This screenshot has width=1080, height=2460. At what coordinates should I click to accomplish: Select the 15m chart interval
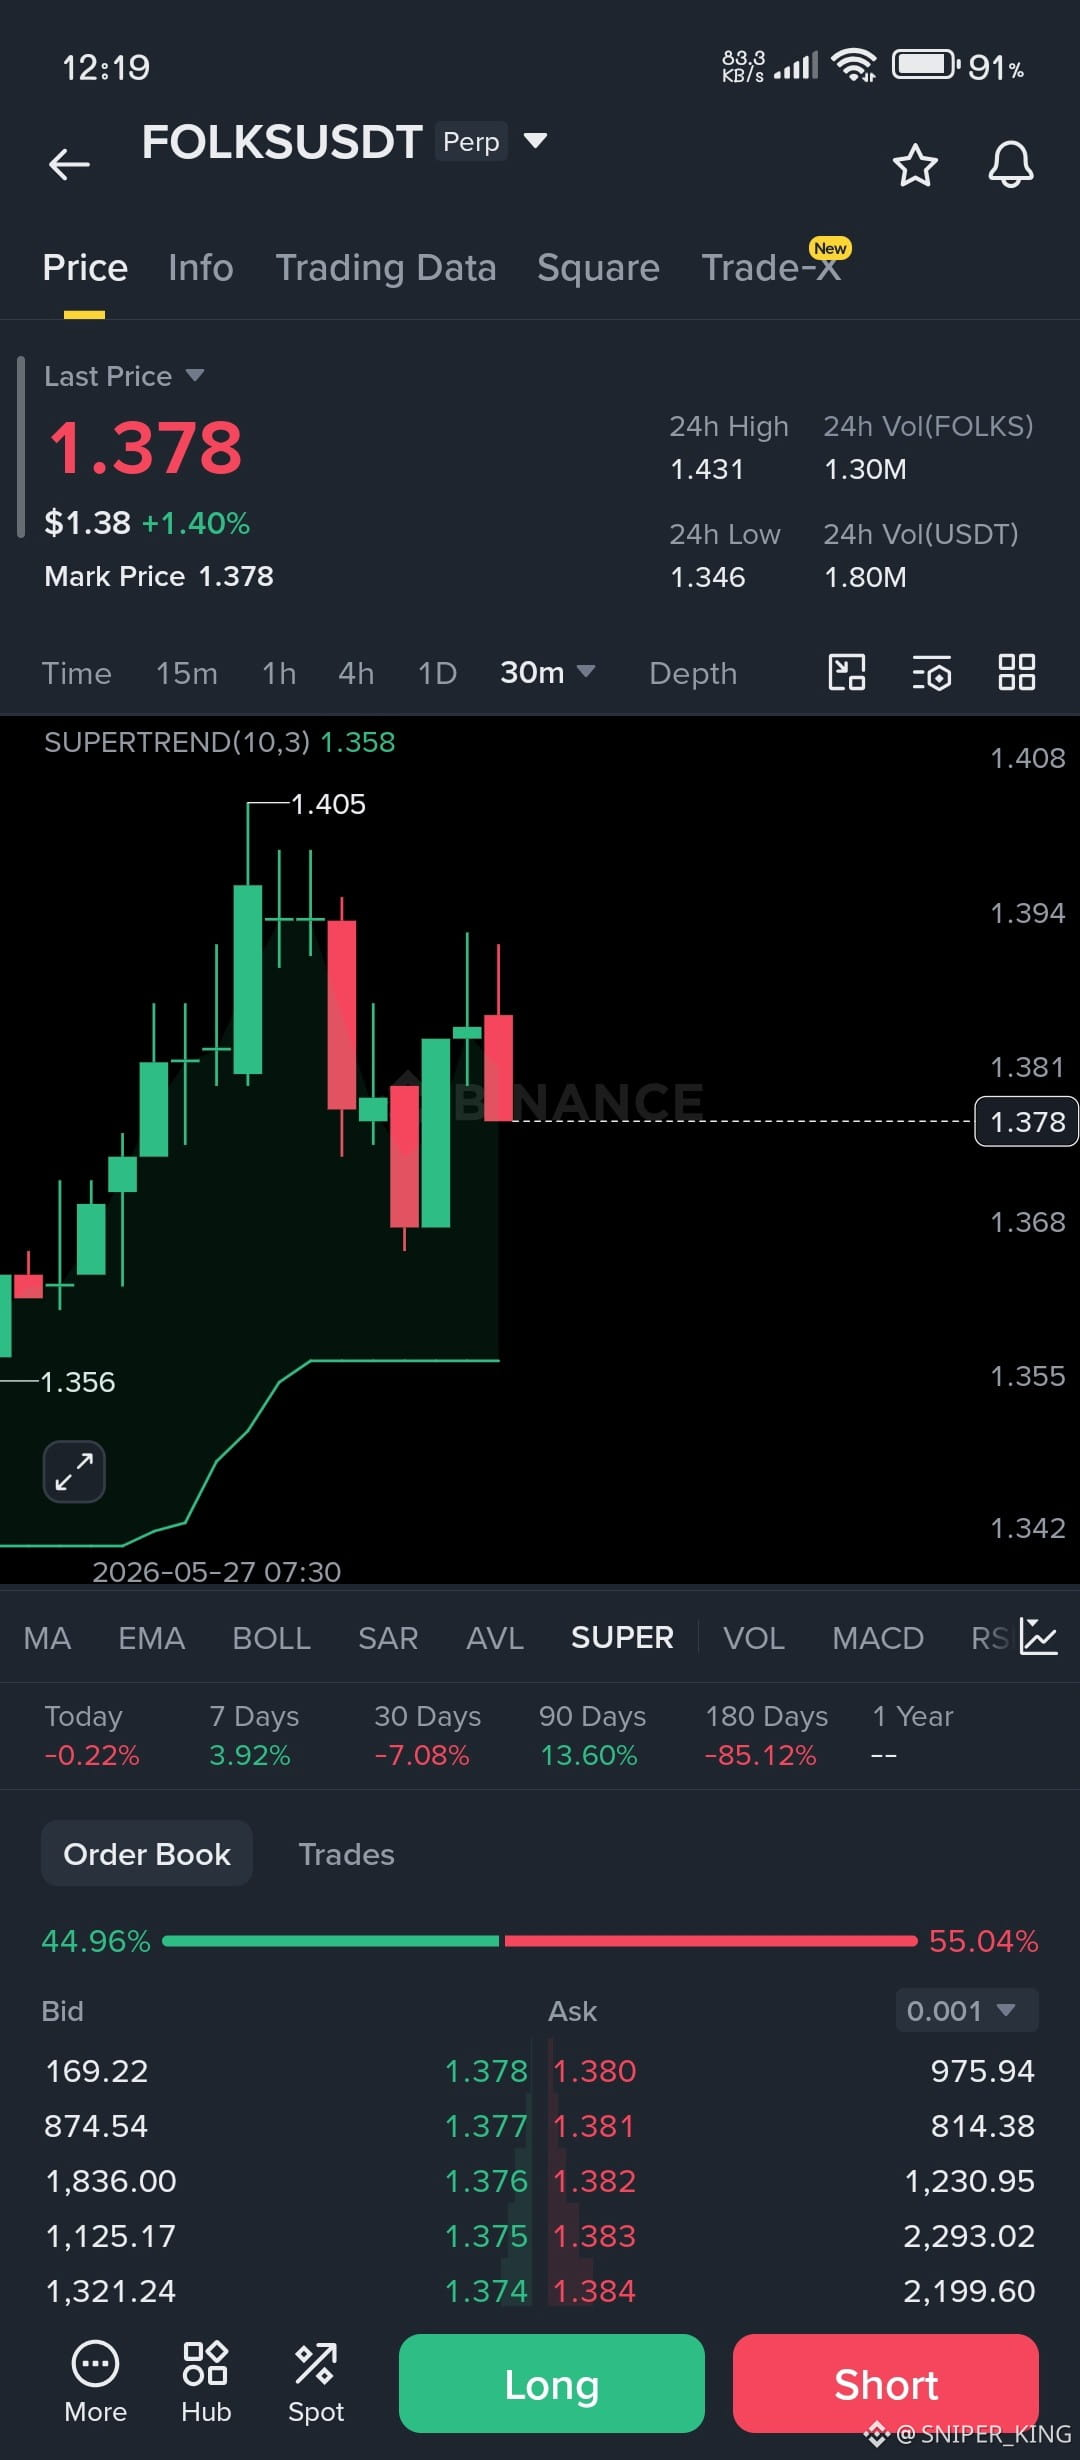pos(187,673)
